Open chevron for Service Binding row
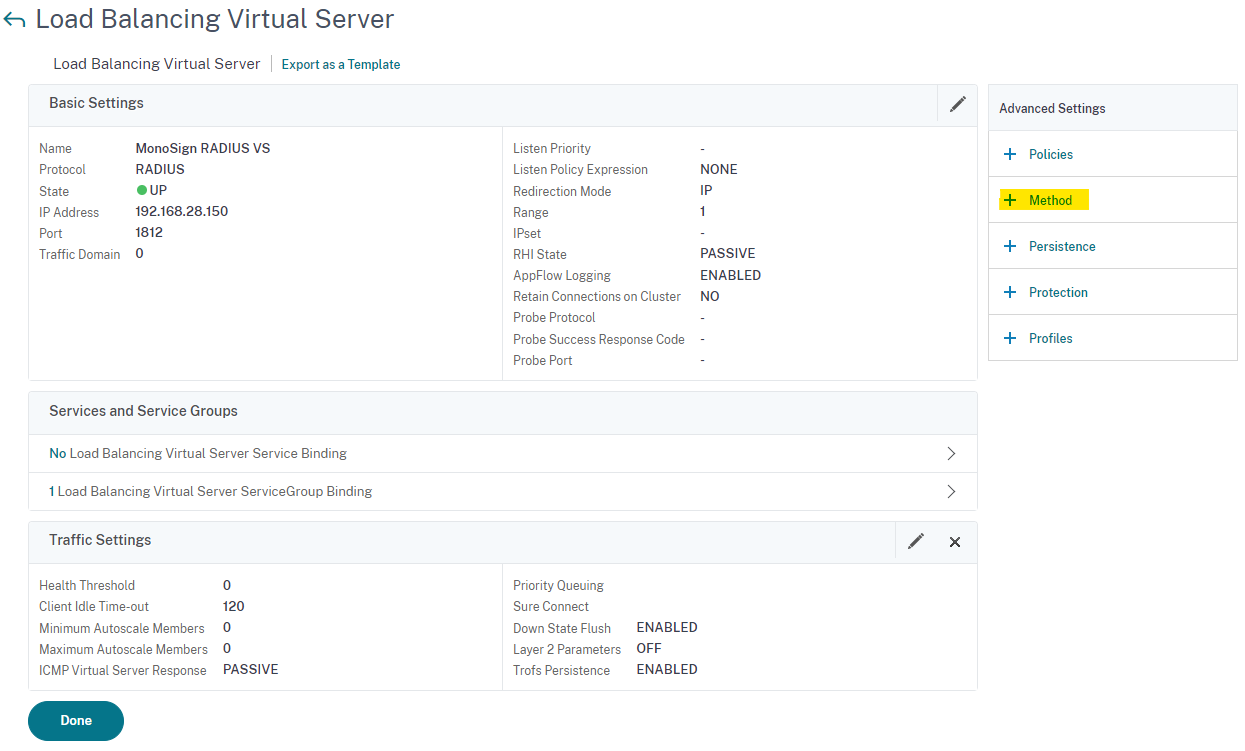Image resolution: width=1245 pixels, height=751 pixels. tap(951, 453)
